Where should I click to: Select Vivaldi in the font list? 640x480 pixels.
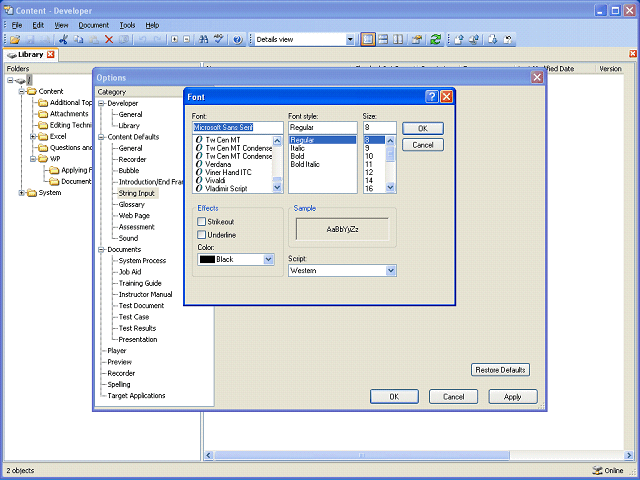[215, 180]
